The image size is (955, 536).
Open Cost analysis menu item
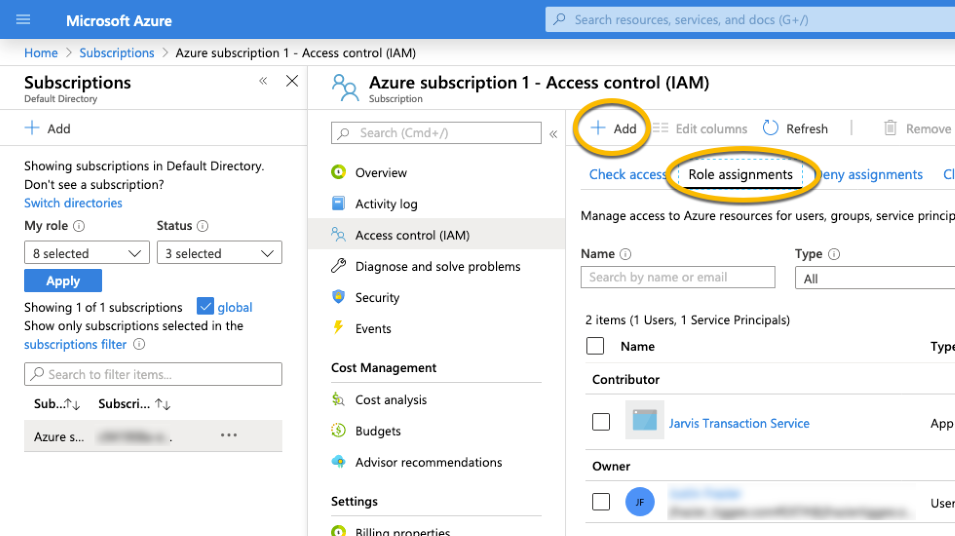point(391,400)
